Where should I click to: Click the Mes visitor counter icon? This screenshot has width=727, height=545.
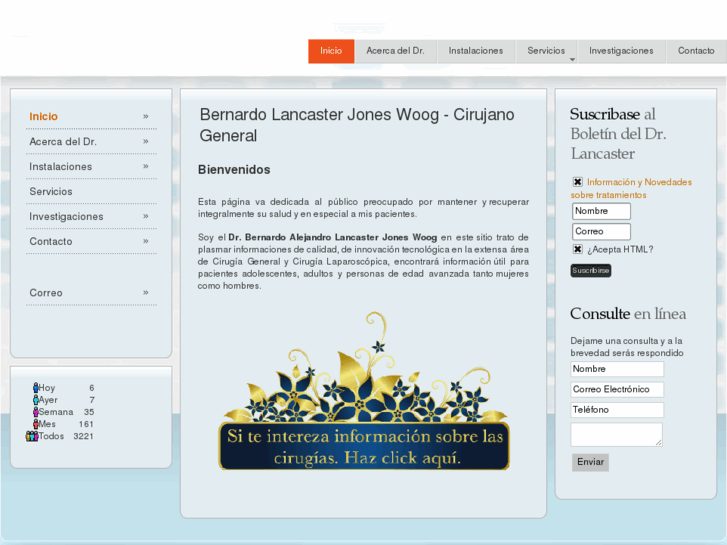pyautogui.click(x=35, y=423)
